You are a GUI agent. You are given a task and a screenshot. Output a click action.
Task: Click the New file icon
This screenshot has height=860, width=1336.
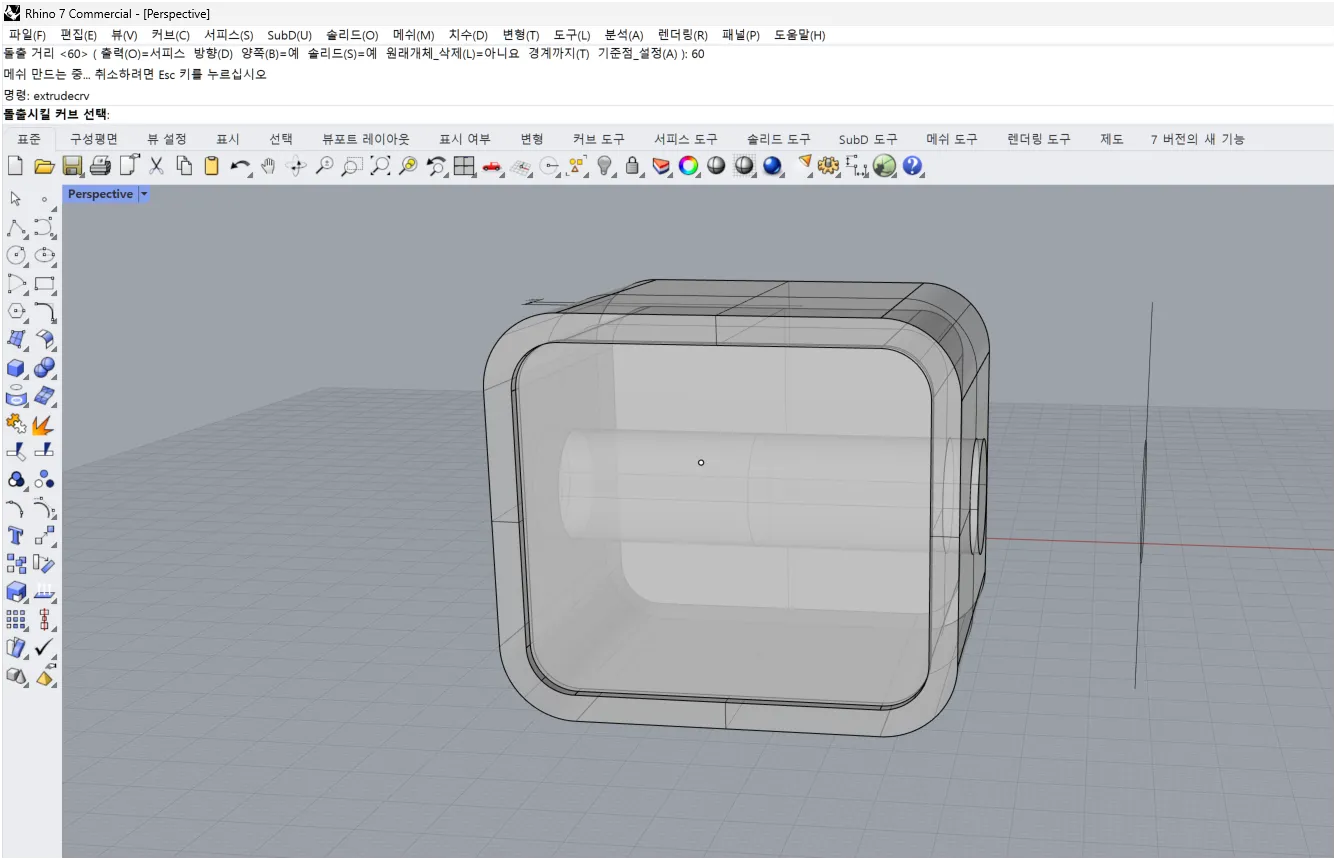click(x=15, y=166)
